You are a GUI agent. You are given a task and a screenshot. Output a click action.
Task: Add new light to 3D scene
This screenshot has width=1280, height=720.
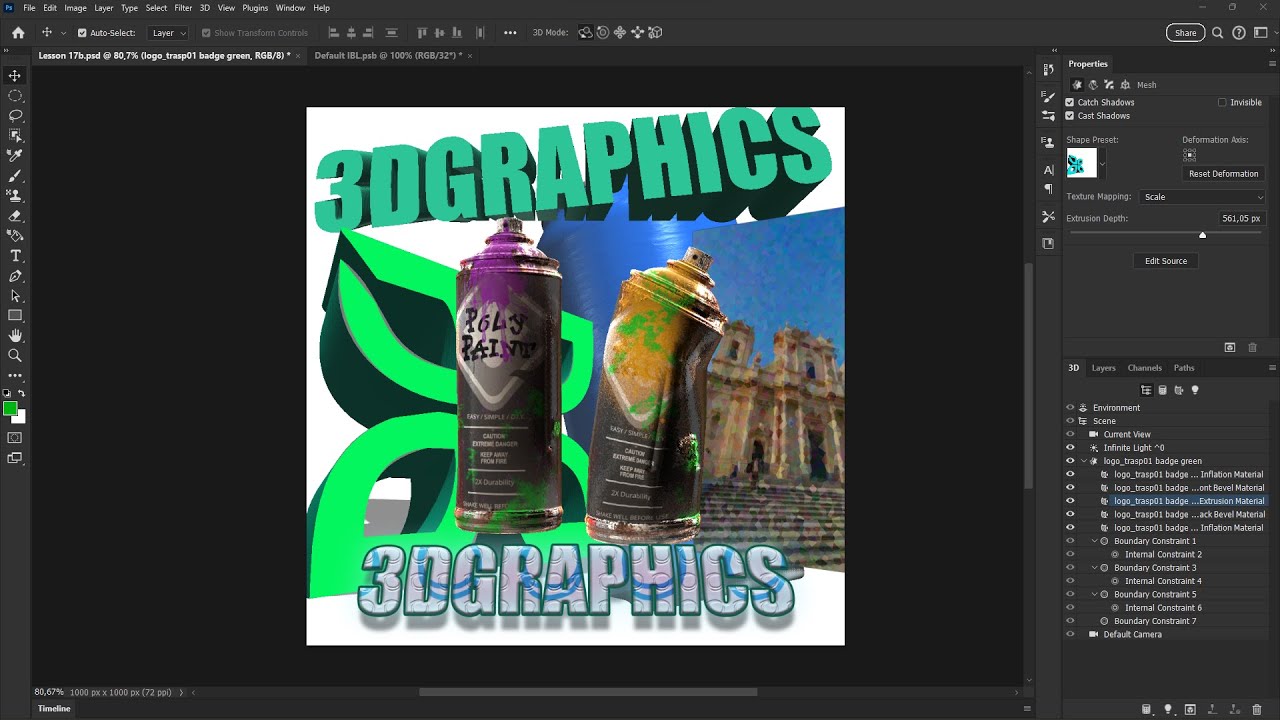click(x=1168, y=709)
